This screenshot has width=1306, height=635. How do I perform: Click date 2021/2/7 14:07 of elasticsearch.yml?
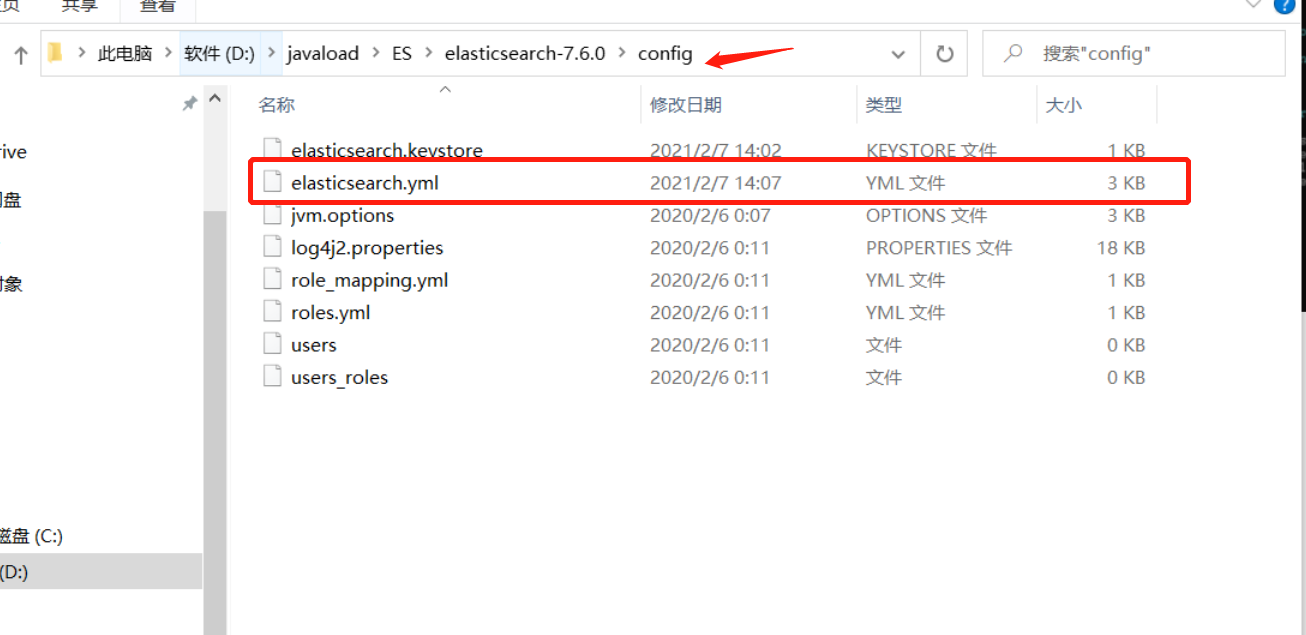point(716,183)
